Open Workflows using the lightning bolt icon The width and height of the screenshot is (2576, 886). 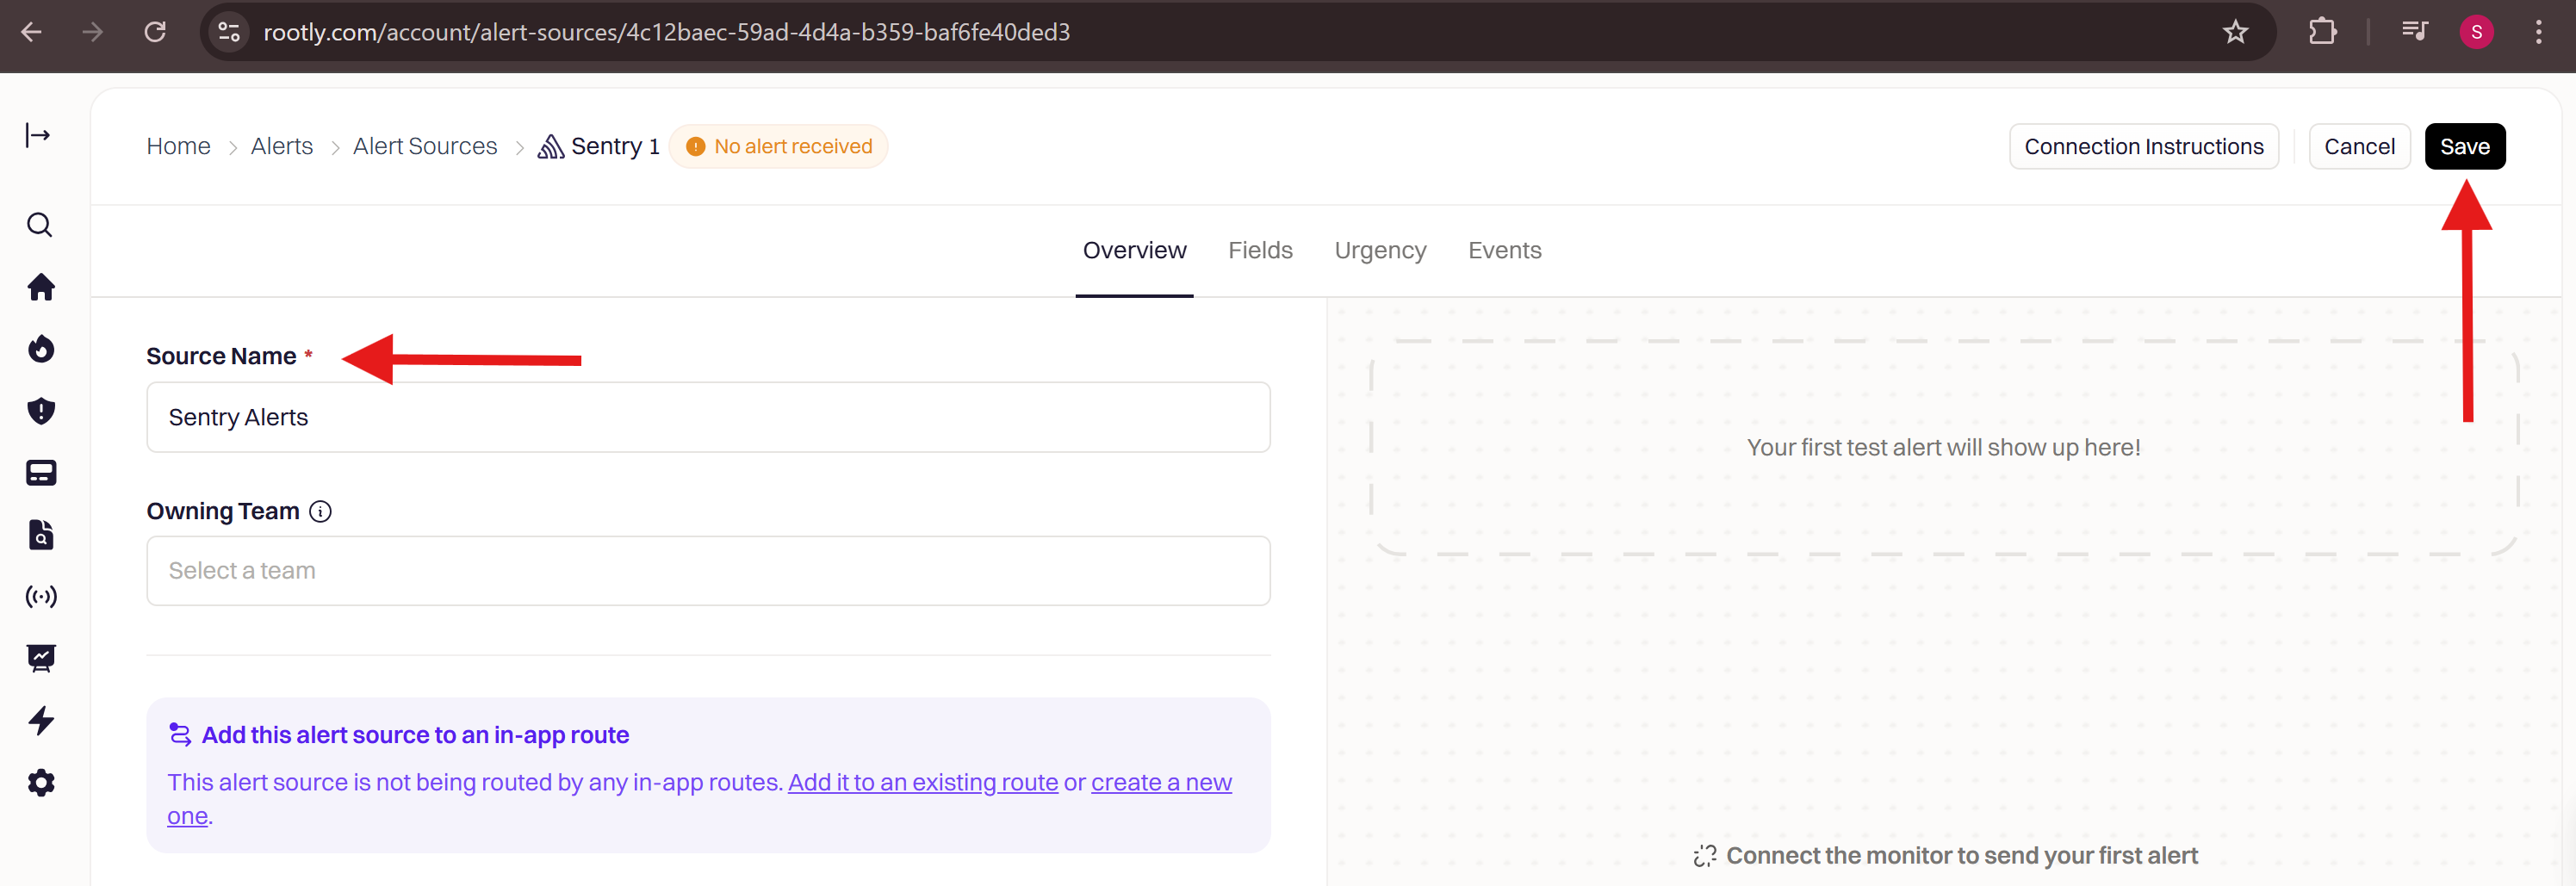[40, 720]
